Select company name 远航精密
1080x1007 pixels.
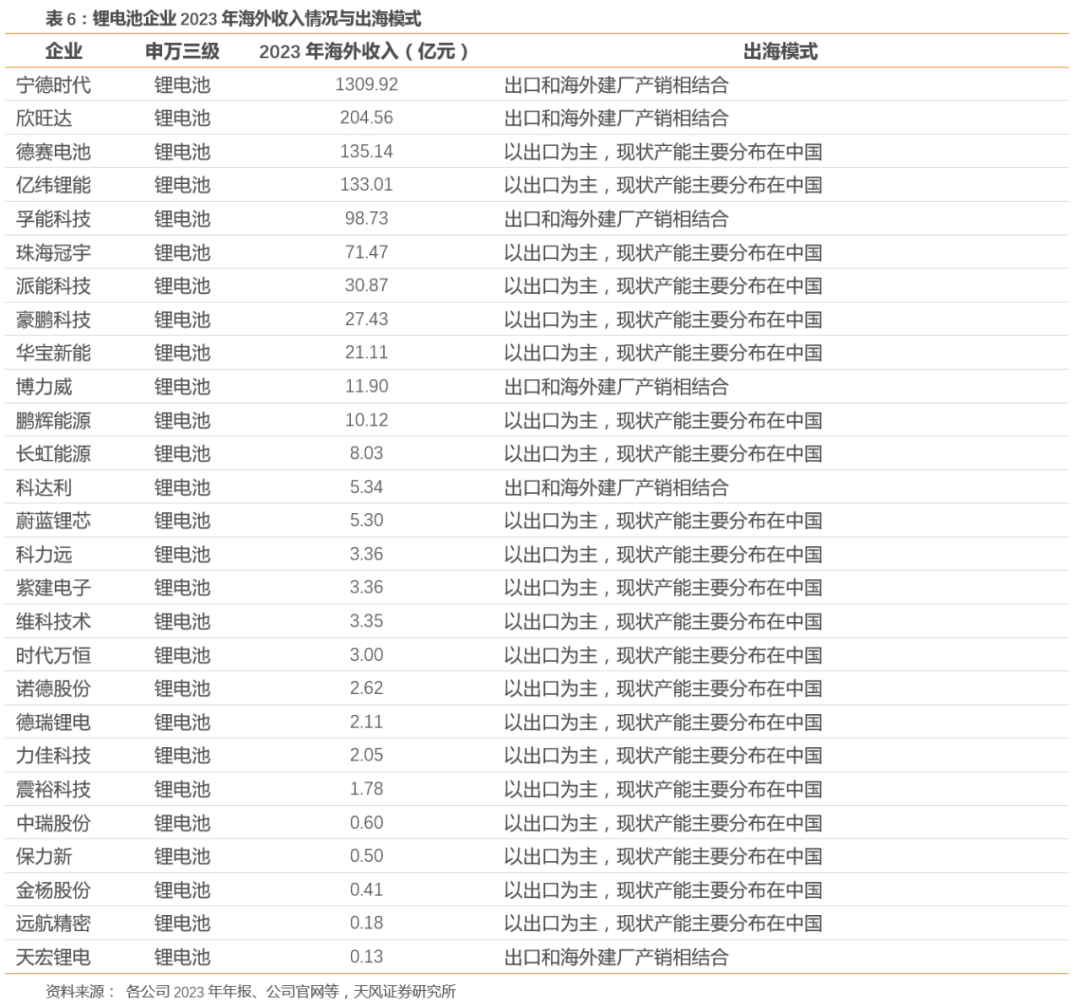pyautogui.click(x=53, y=923)
